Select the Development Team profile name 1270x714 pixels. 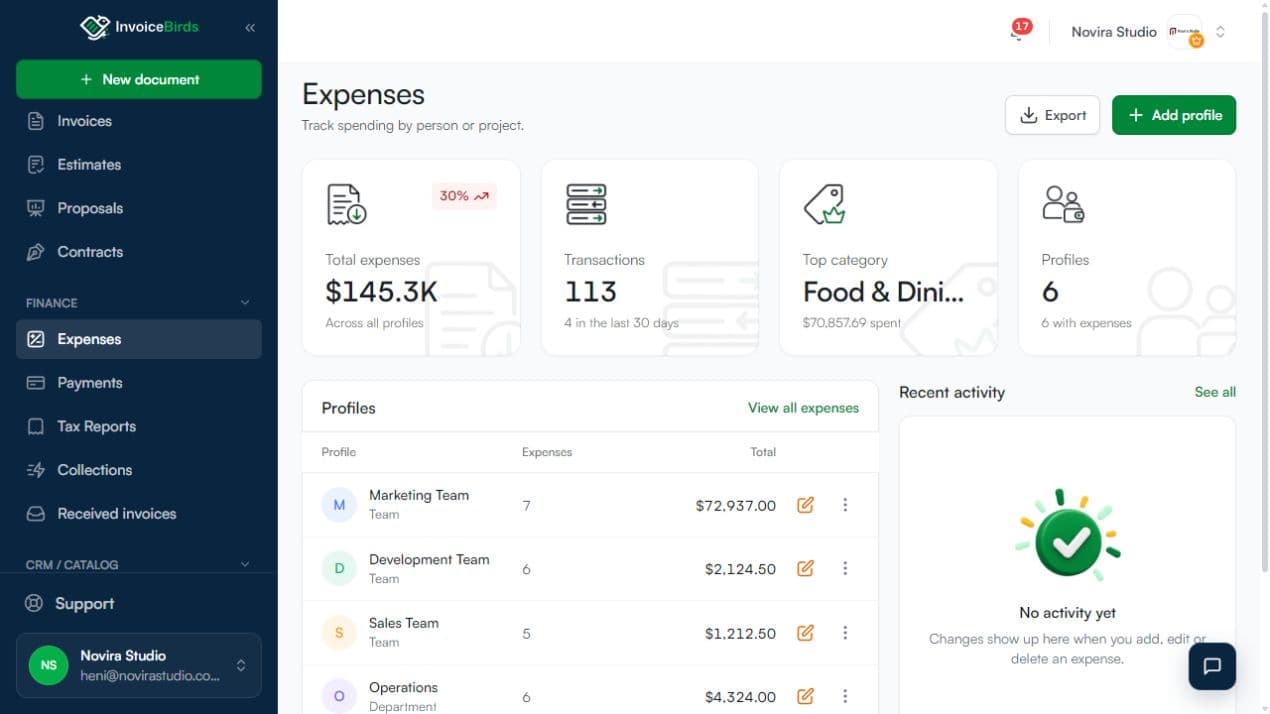pos(429,559)
